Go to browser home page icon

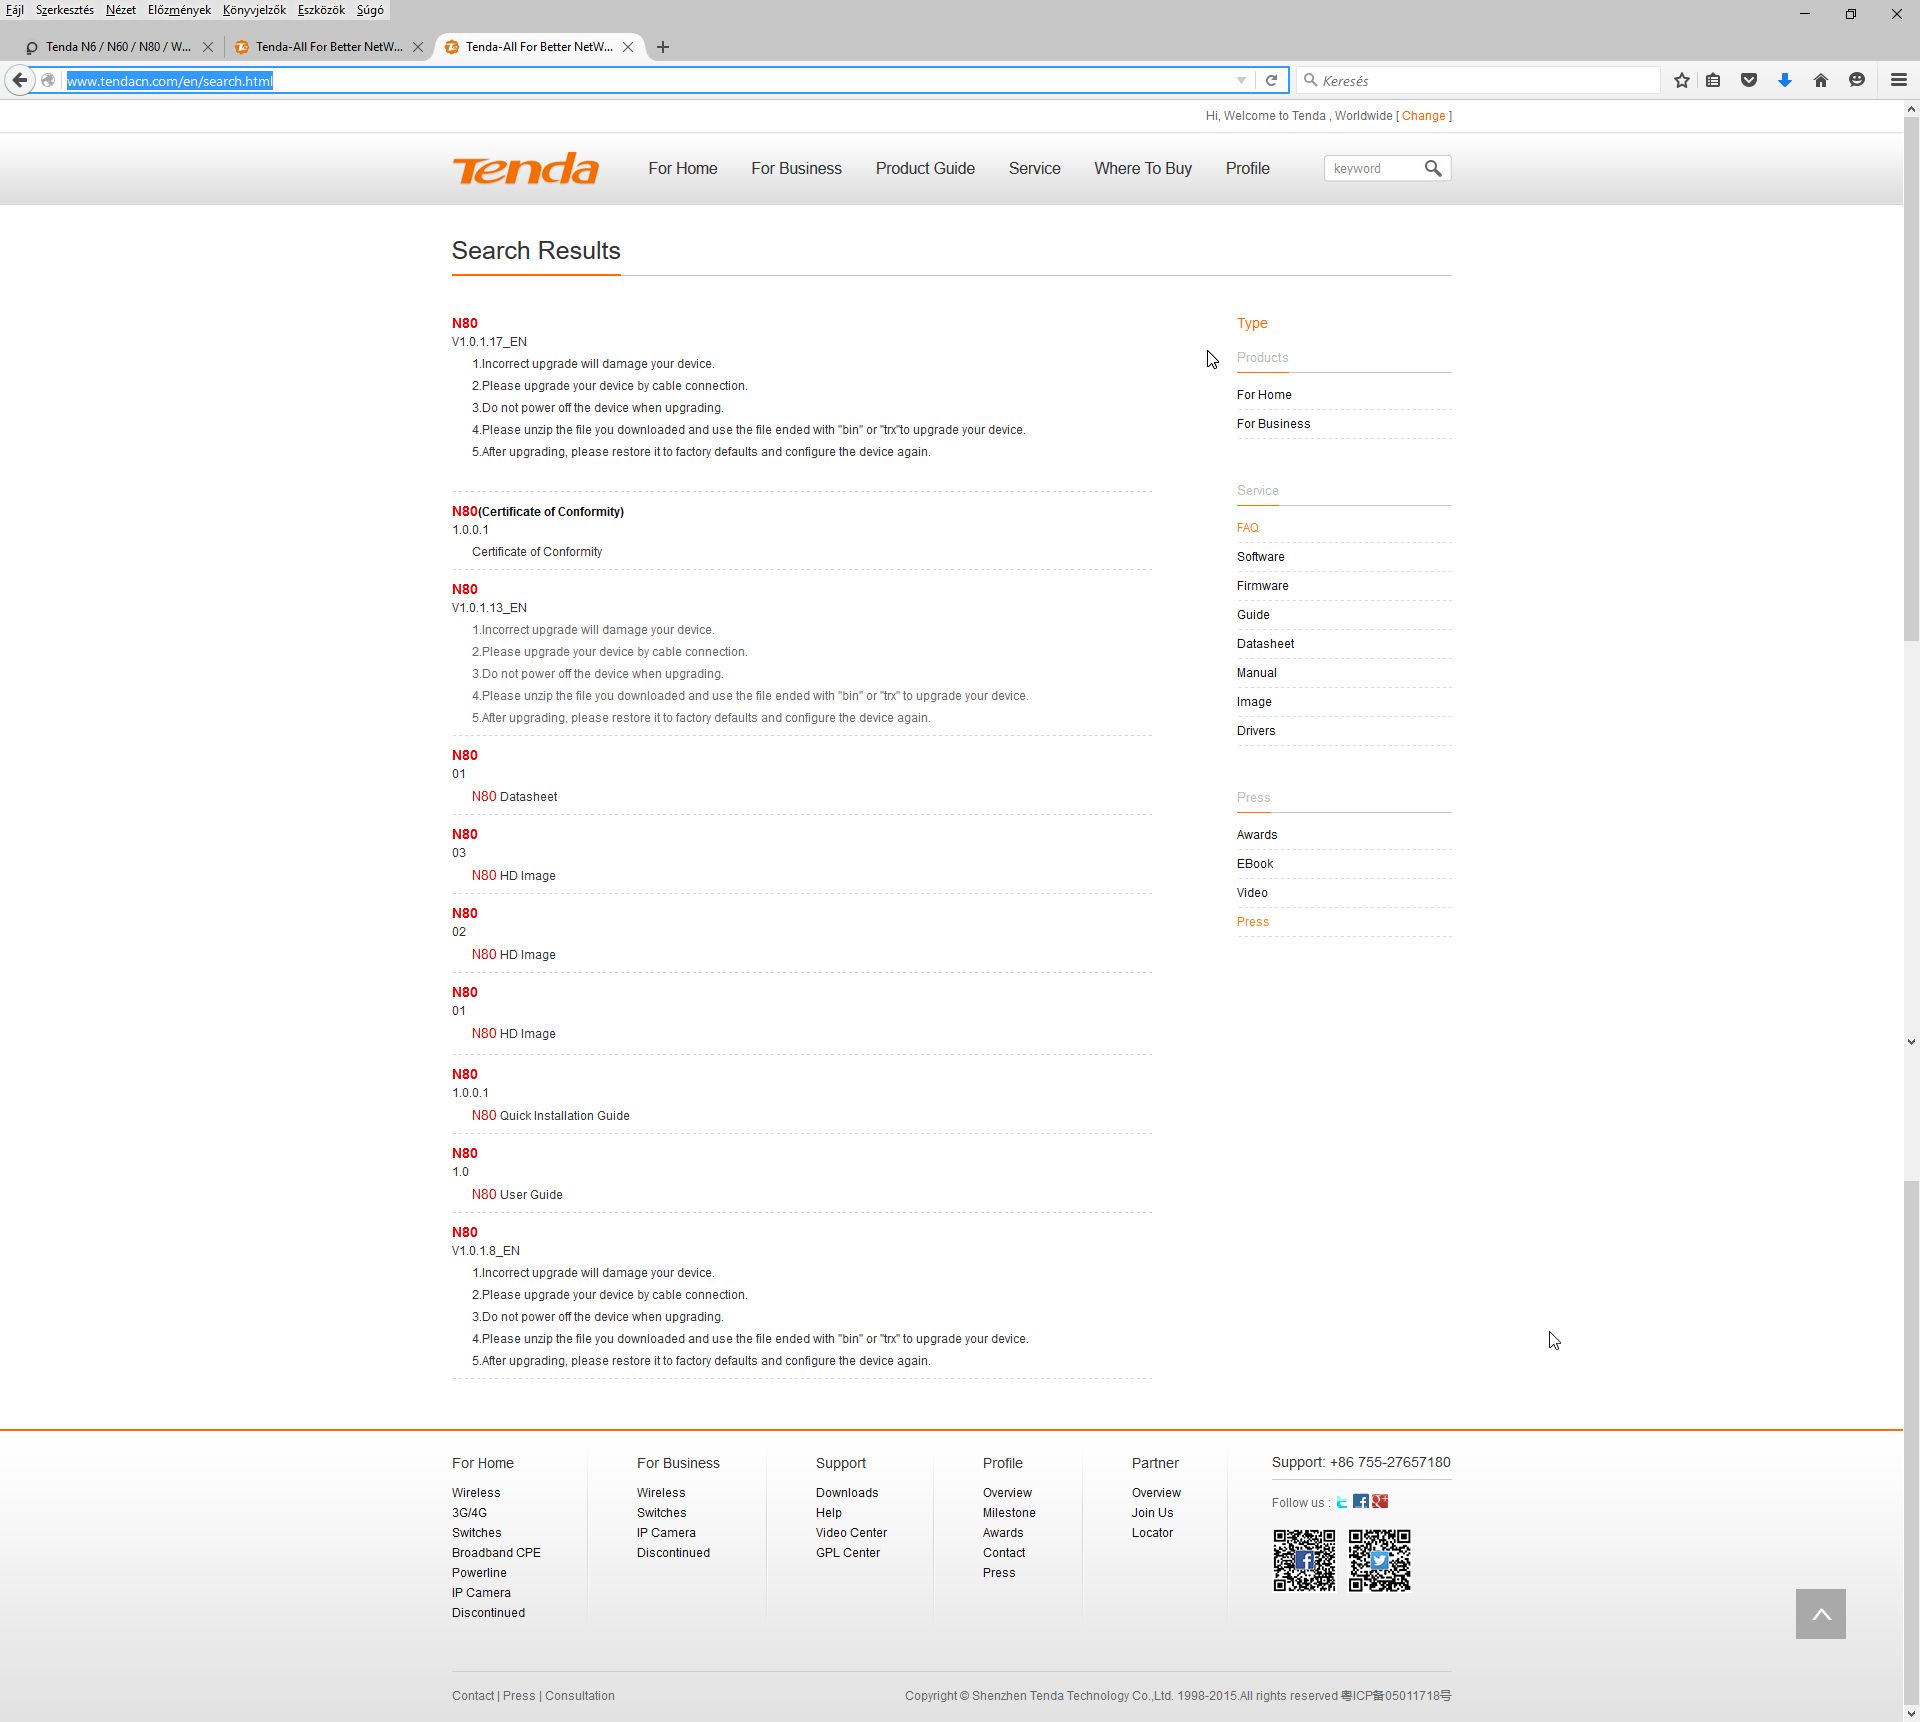tap(1821, 81)
